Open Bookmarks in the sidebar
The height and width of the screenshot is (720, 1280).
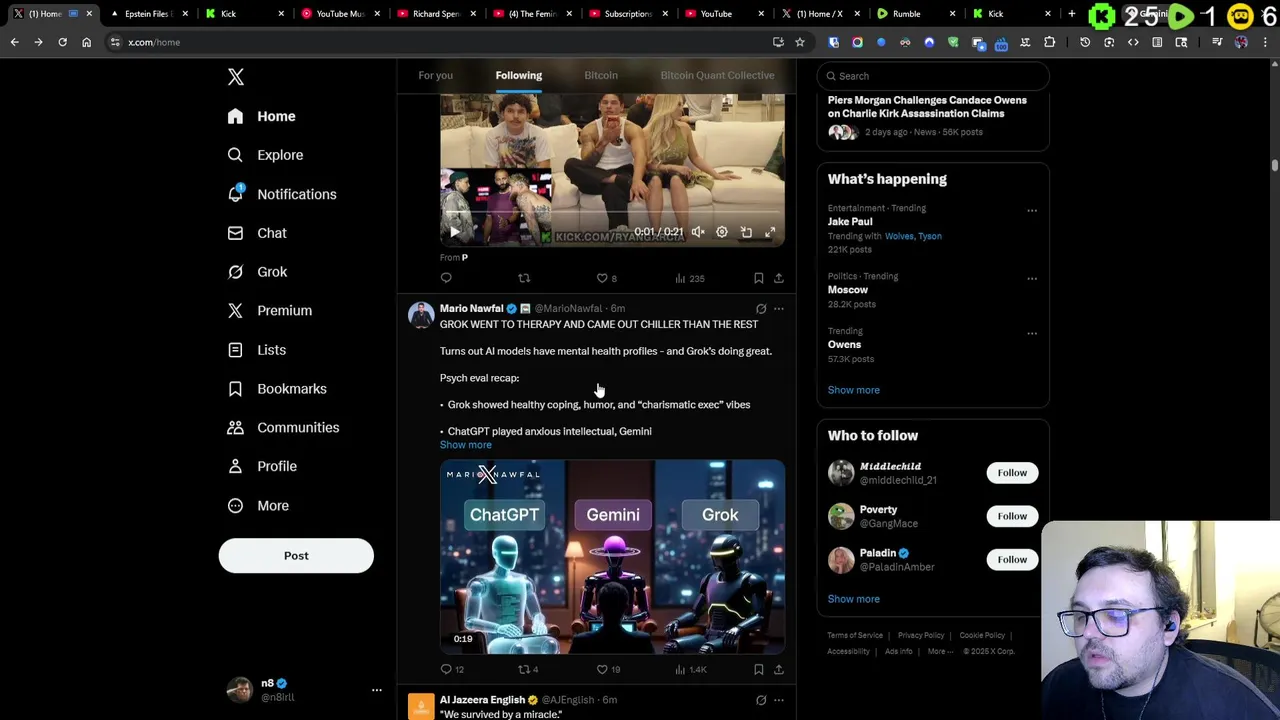pos(277,389)
